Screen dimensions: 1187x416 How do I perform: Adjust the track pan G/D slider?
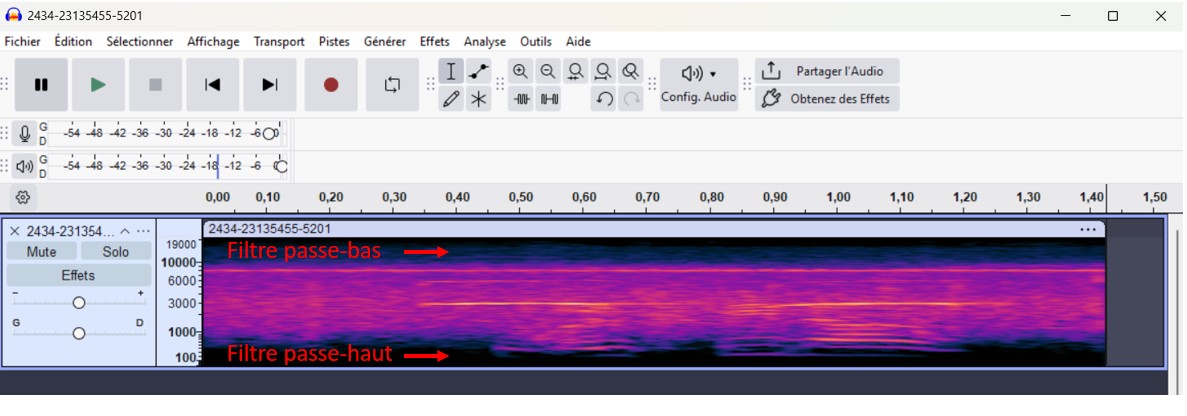(79, 333)
